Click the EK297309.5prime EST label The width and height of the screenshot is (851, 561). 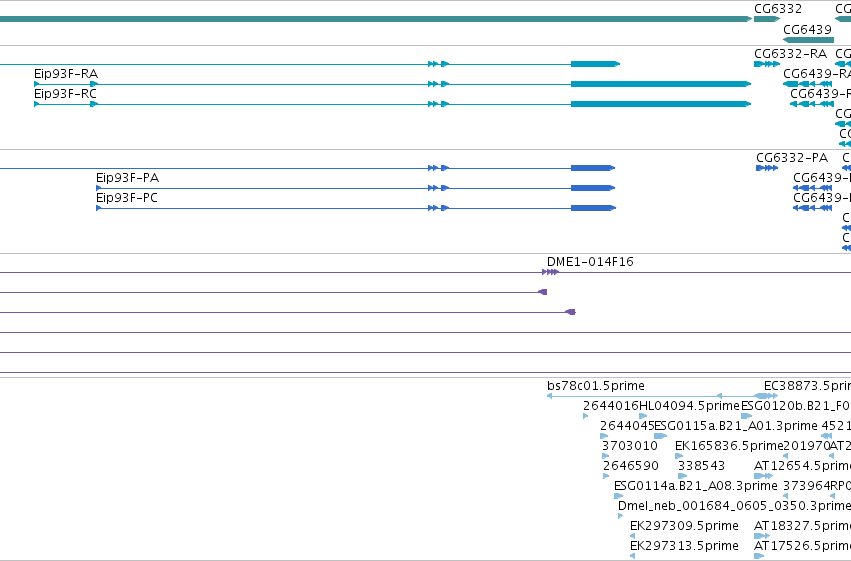pyautogui.click(x=684, y=526)
